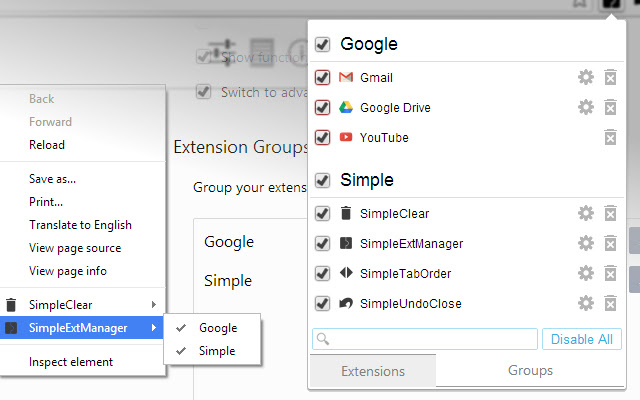Image resolution: width=640 pixels, height=400 pixels.
Task: Open settings gear for Gmail
Action: click(x=586, y=77)
